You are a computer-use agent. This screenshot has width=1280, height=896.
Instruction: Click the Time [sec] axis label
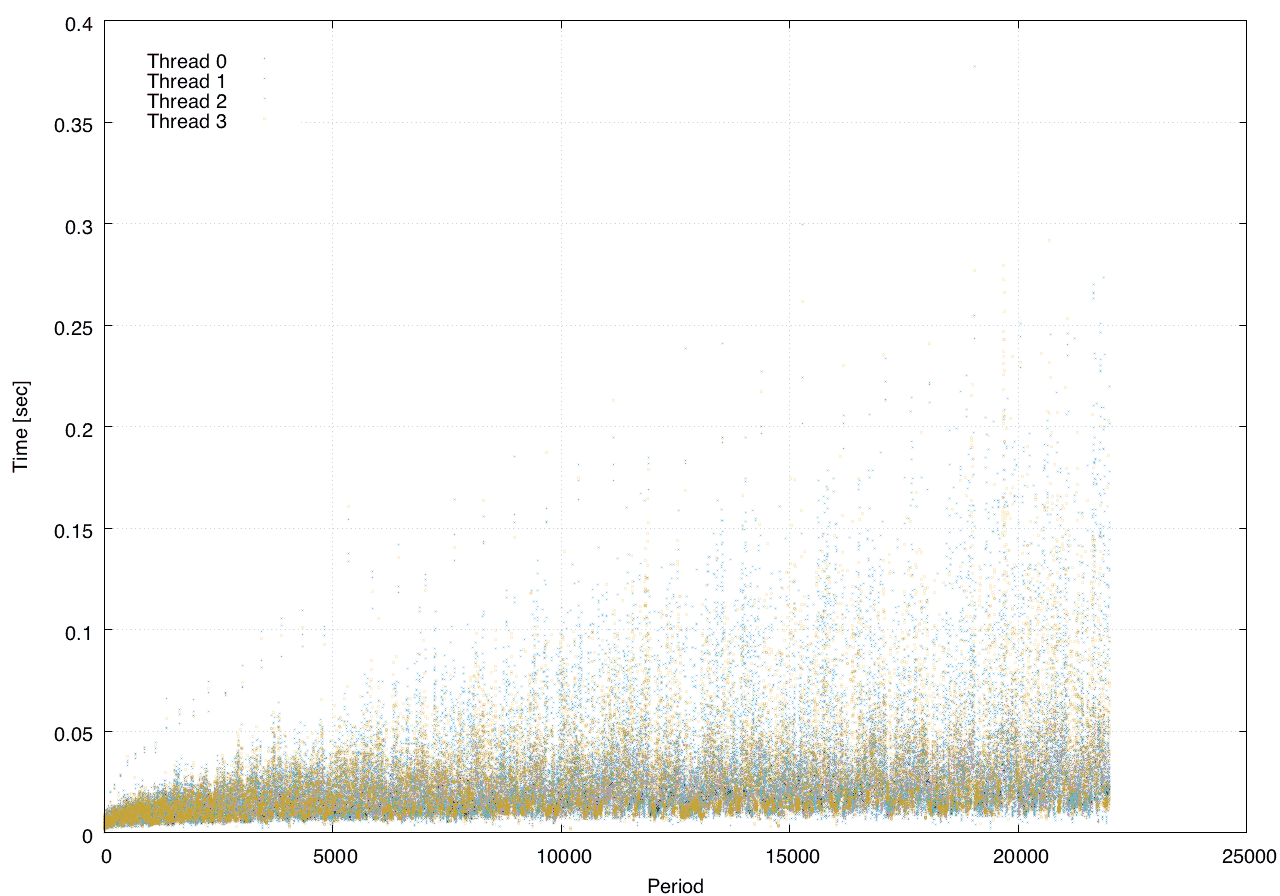point(21,426)
